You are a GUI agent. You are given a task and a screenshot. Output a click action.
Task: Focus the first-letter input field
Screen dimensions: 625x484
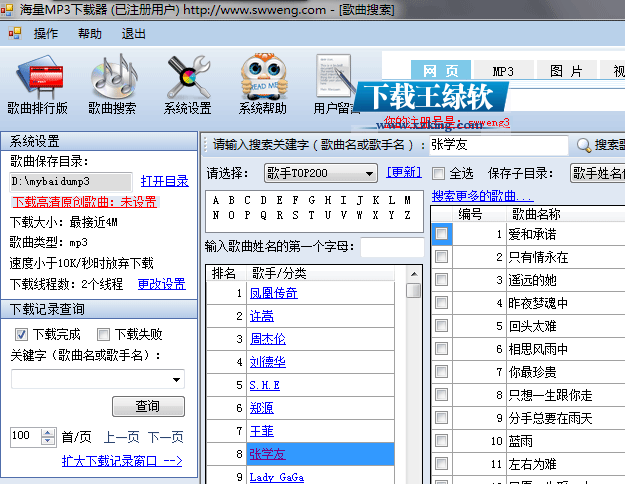pos(391,247)
